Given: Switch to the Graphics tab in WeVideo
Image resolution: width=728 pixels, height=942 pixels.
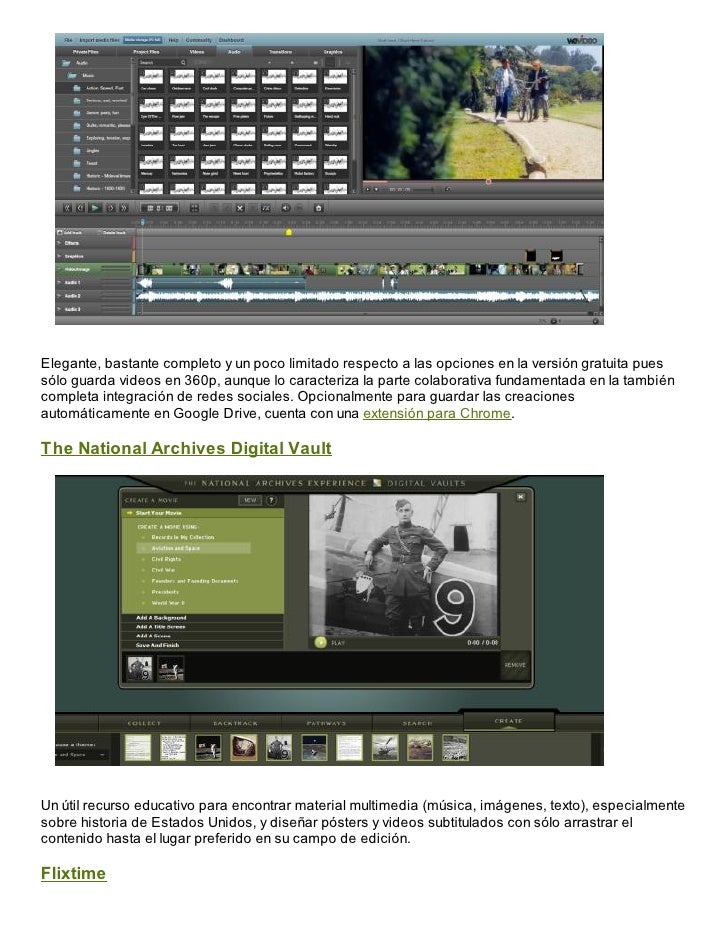Looking at the screenshot, I should tap(333, 52).
